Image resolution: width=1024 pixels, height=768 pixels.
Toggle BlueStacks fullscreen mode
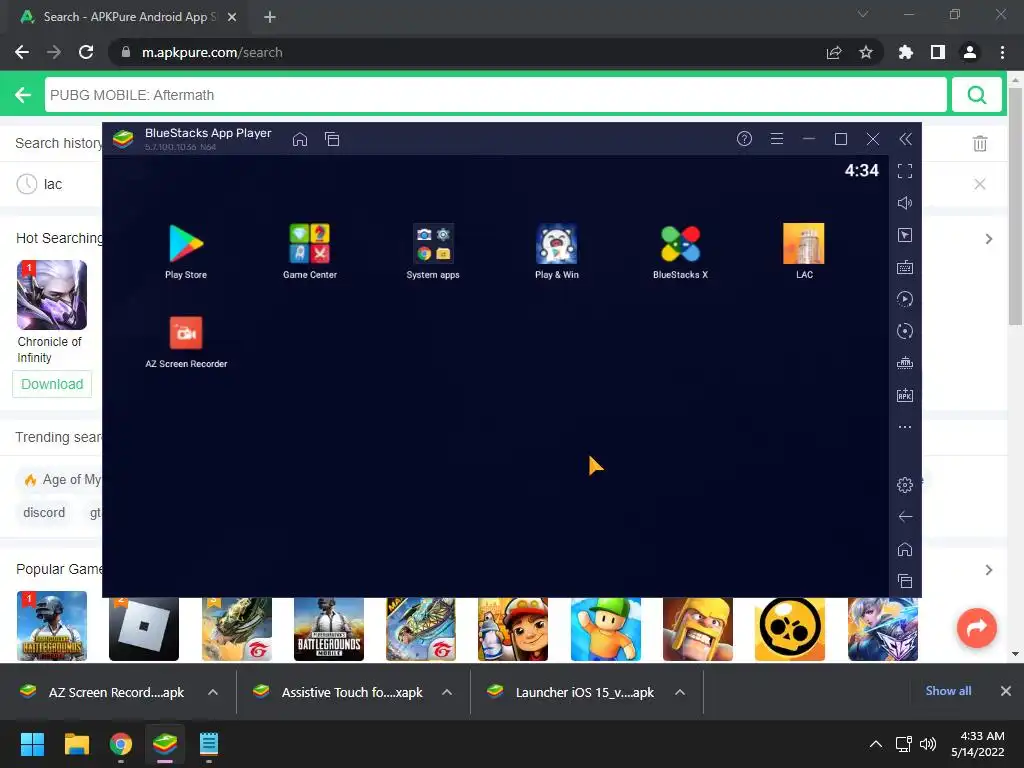905,171
